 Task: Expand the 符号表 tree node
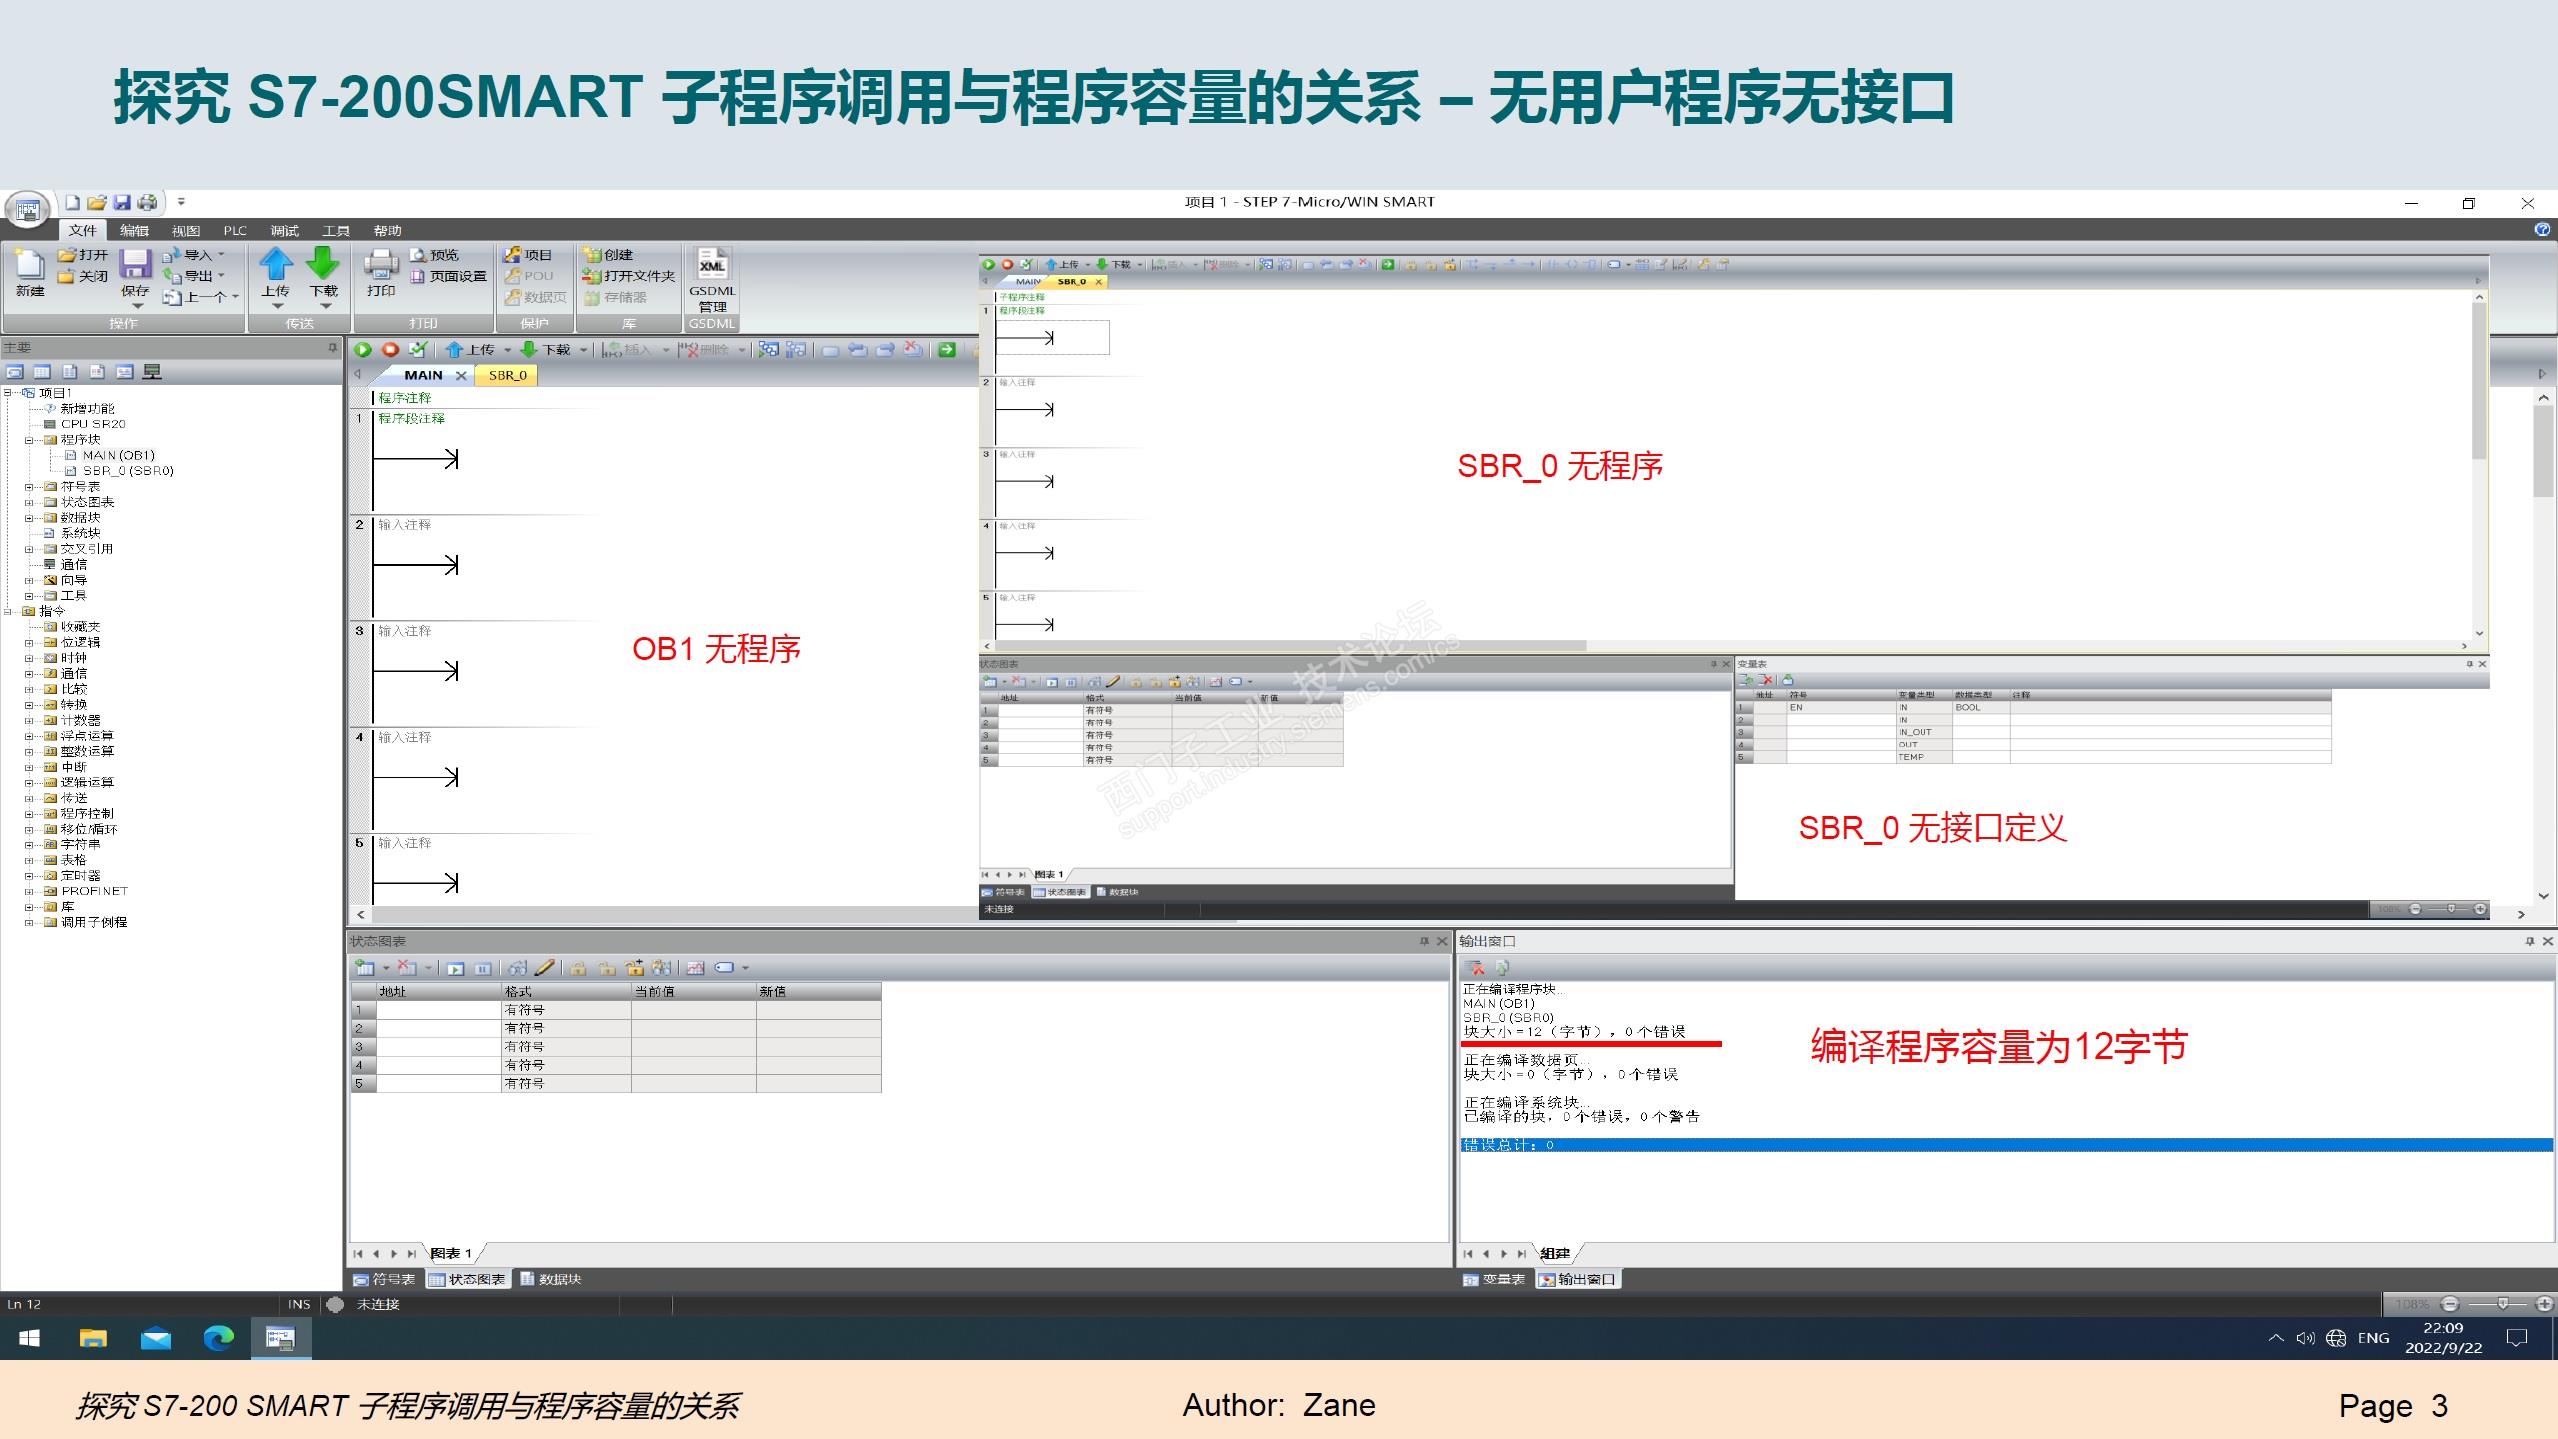tap(29, 487)
